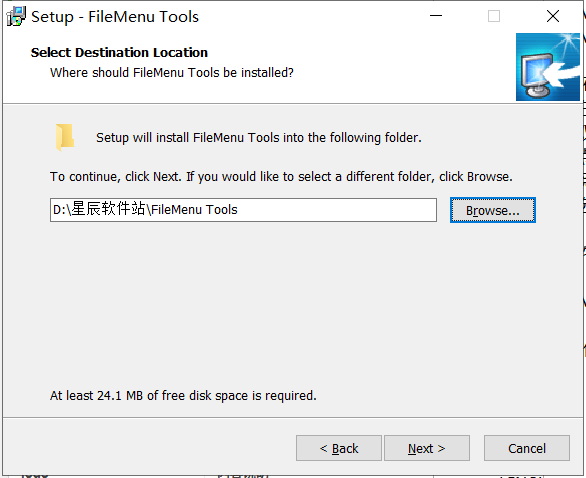This screenshot has width=586, height=478.
Task: Click the '24.1 MB of free disk space' notice
Action: 183,395
